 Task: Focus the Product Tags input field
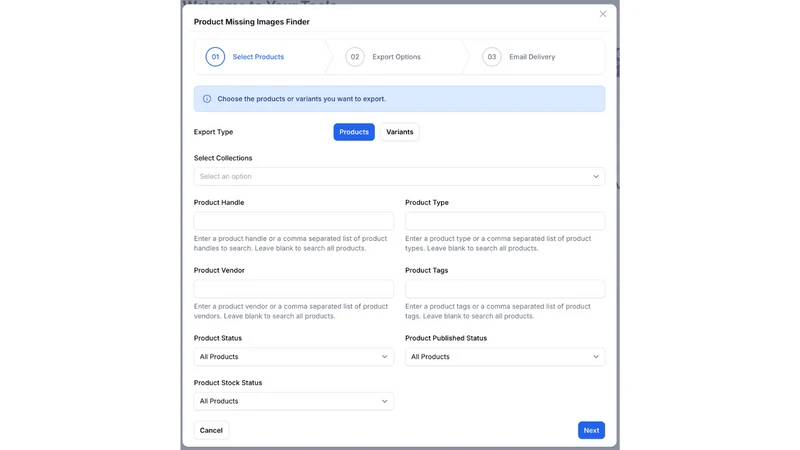coord(505,289)
